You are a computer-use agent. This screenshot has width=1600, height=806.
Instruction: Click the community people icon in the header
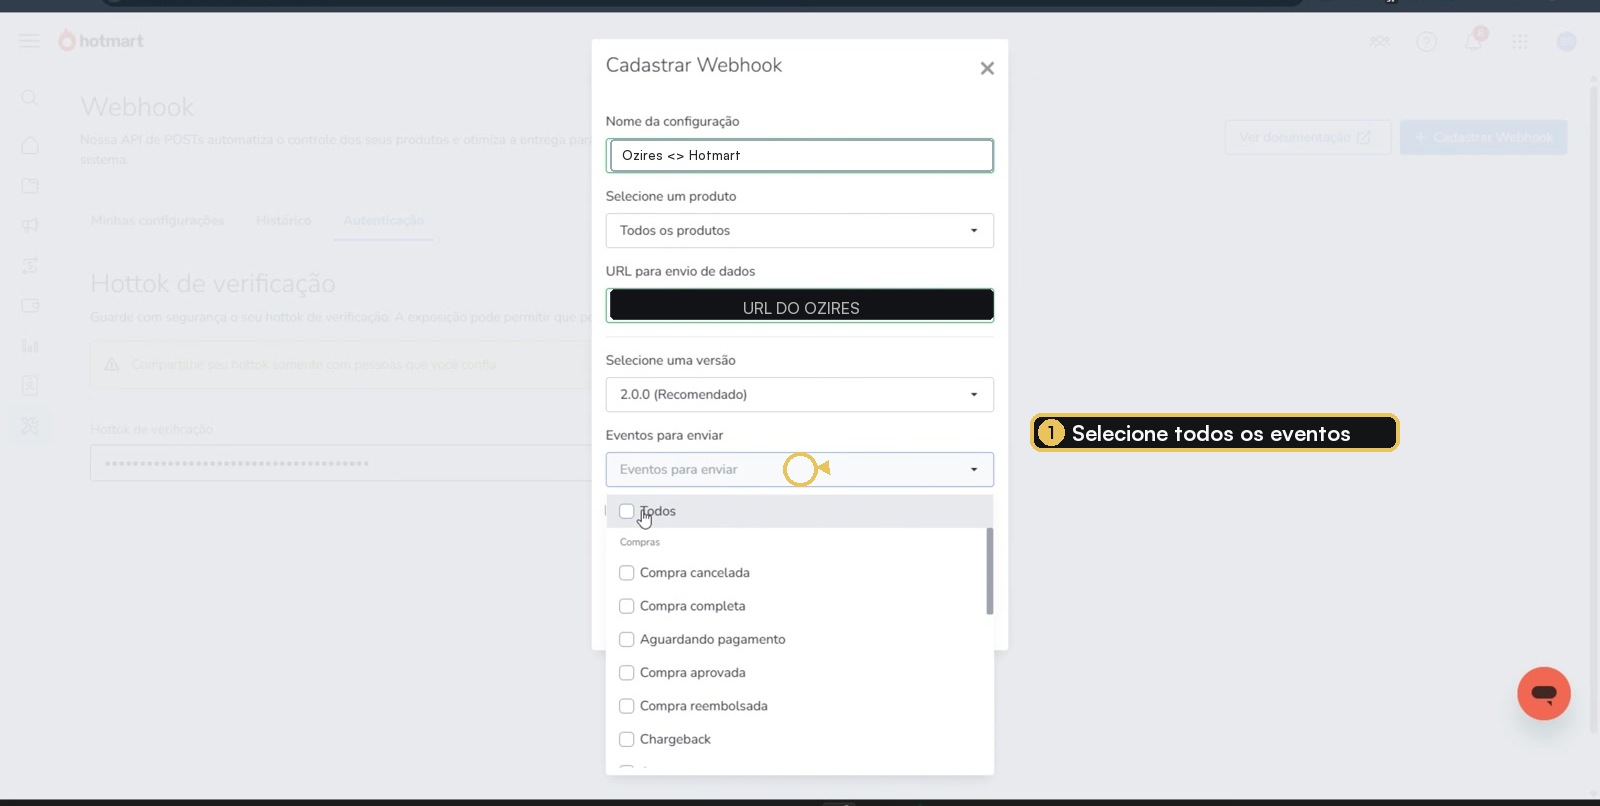(x=1379, y=41)
